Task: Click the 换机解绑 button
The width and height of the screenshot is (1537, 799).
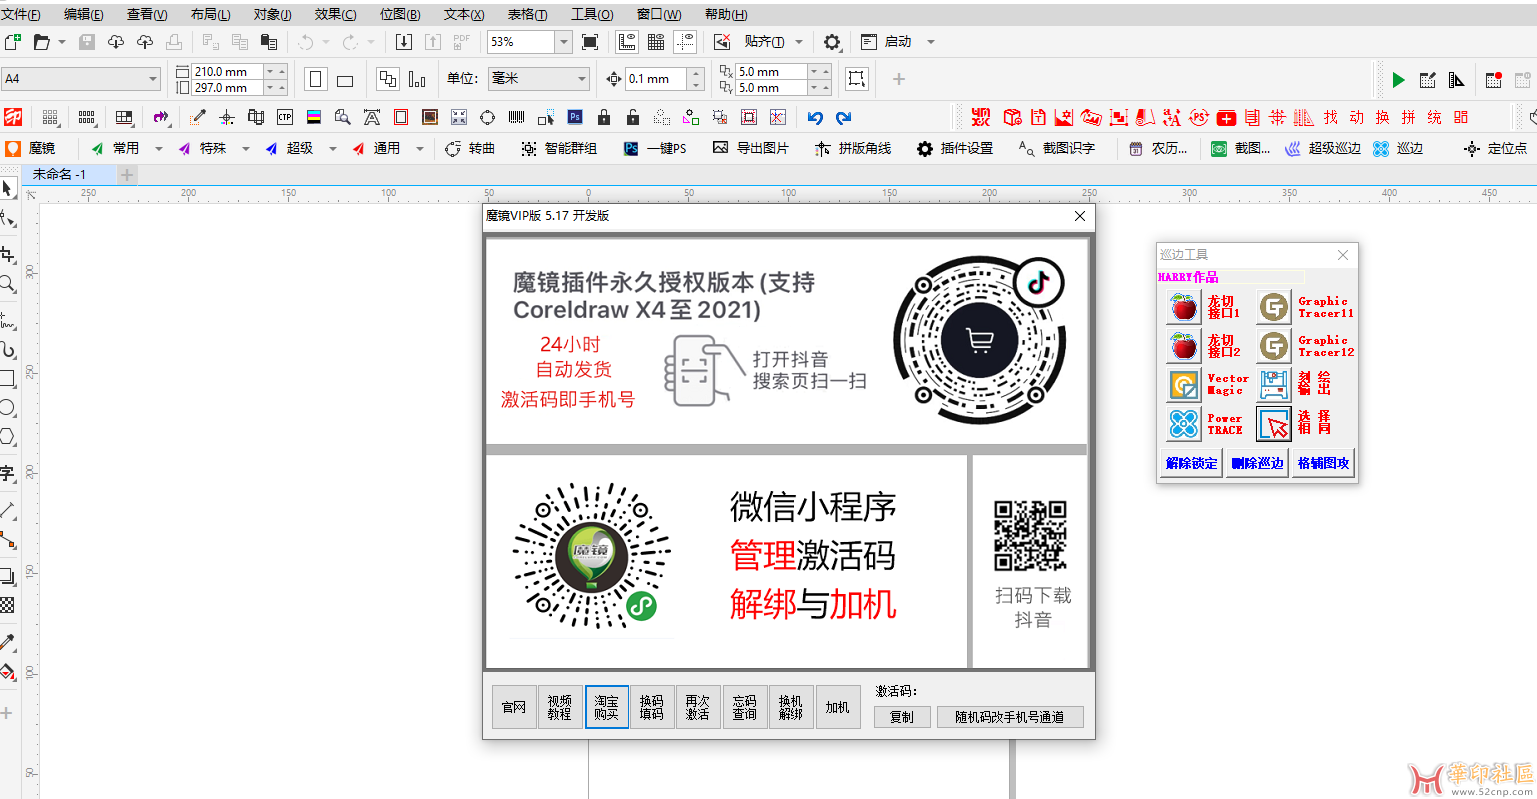Action: [790, 707]
